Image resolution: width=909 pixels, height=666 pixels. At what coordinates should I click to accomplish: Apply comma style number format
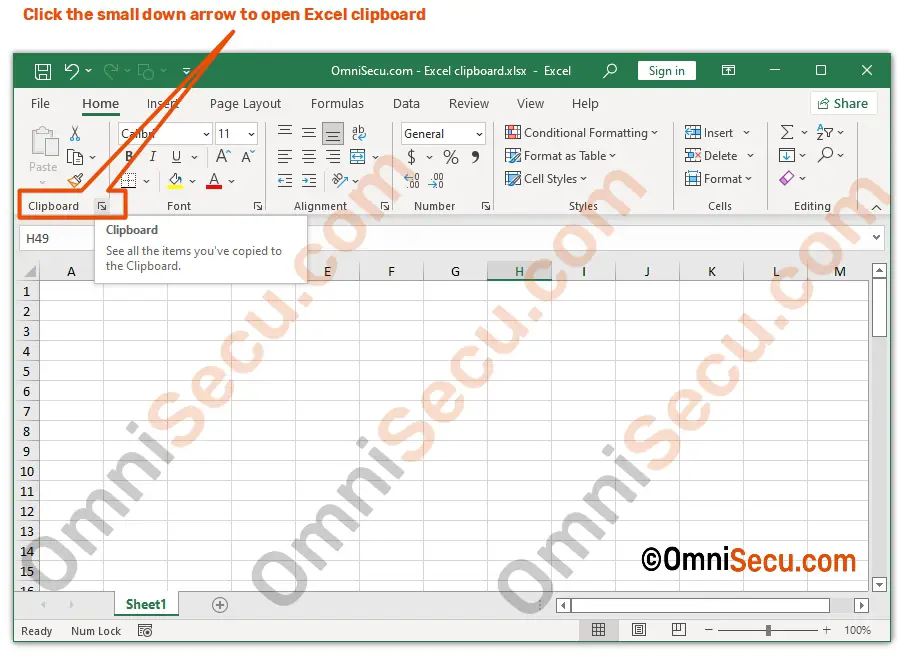pyautogui.click(x=475, y=157)
